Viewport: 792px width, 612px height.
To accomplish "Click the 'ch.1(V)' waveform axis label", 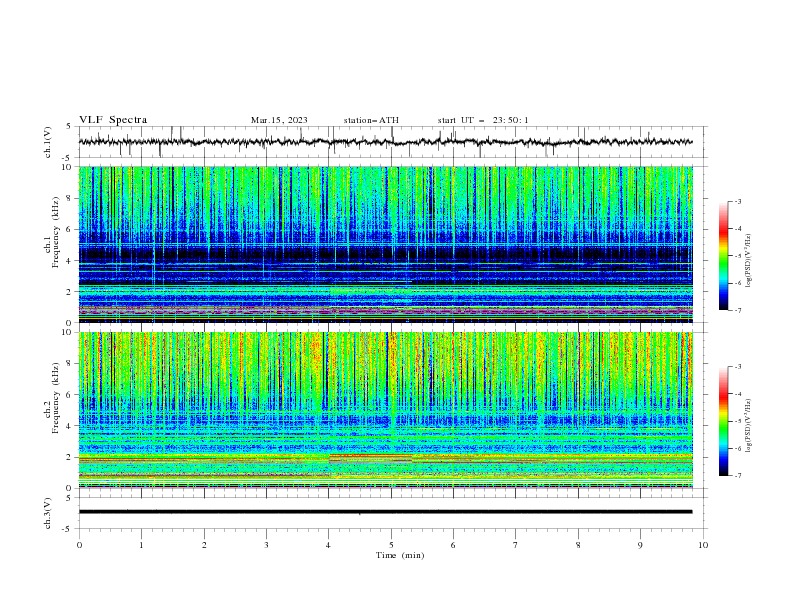I will tap(48, 142).
